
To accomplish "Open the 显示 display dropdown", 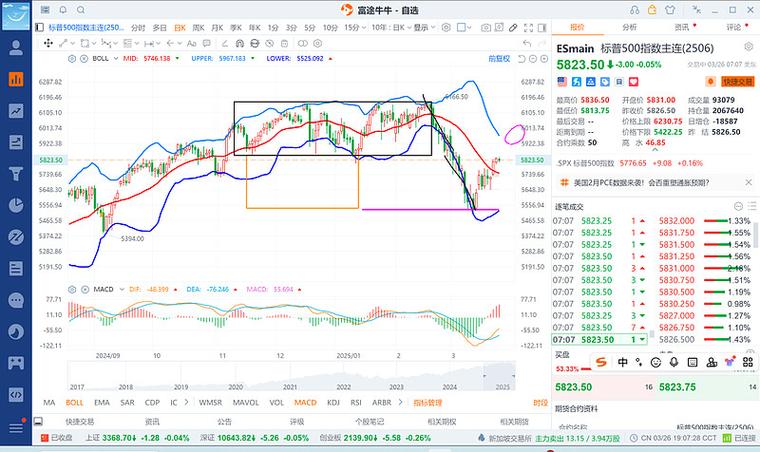I will 425,28.
